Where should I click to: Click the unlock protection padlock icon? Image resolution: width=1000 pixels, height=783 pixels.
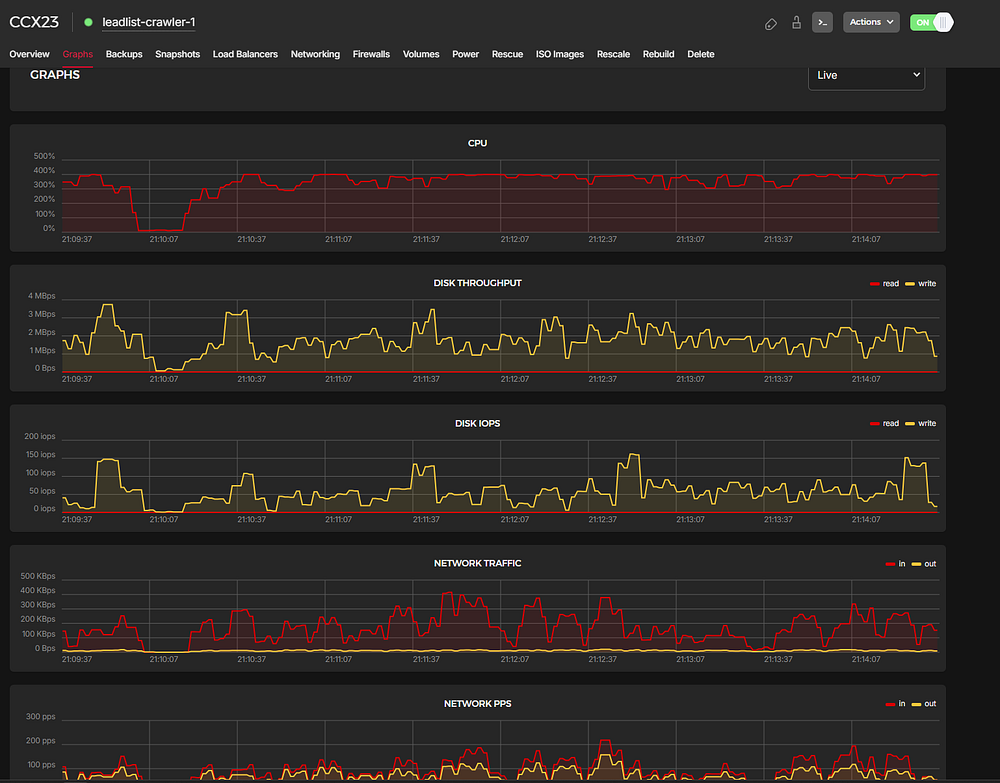tap(796, 23)
